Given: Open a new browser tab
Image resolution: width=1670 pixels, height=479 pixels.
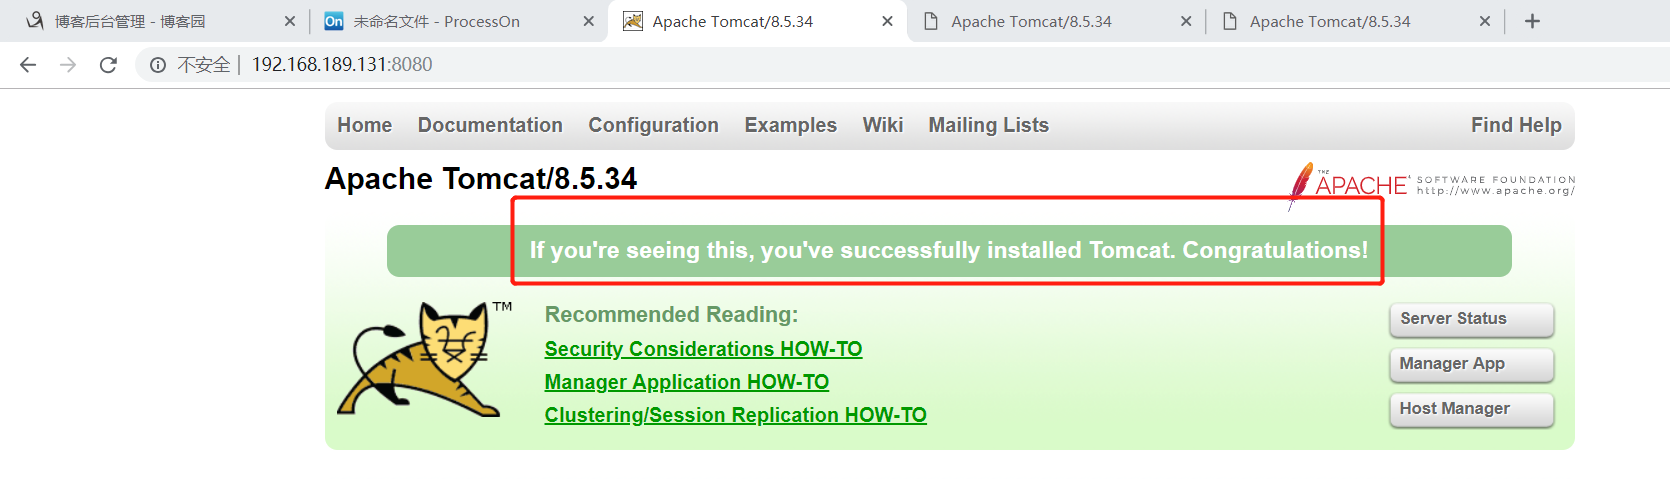Looking at the screenshot, I should 1532,21.
